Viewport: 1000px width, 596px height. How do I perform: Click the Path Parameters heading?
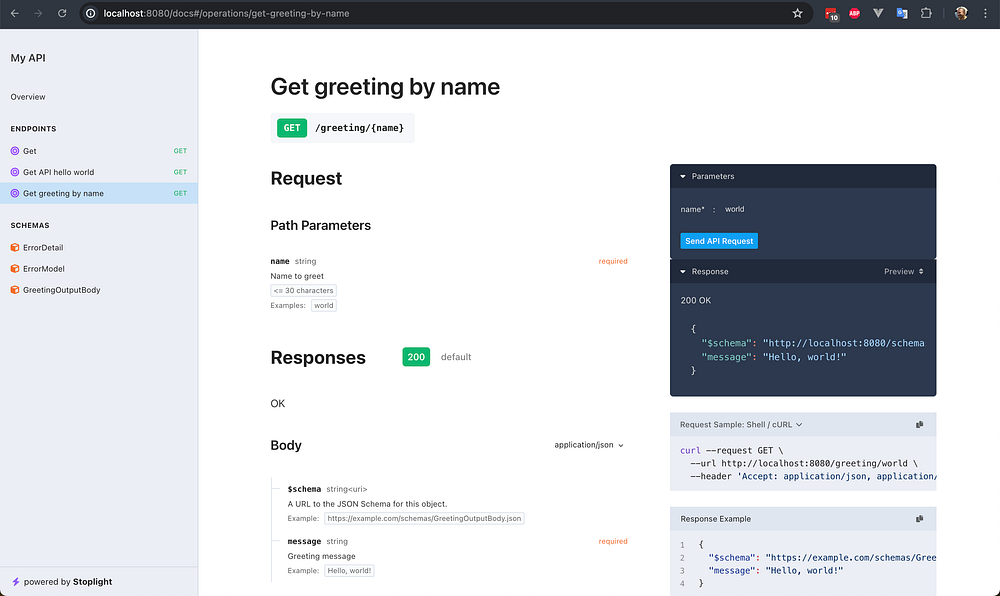(x=320, y=226)
